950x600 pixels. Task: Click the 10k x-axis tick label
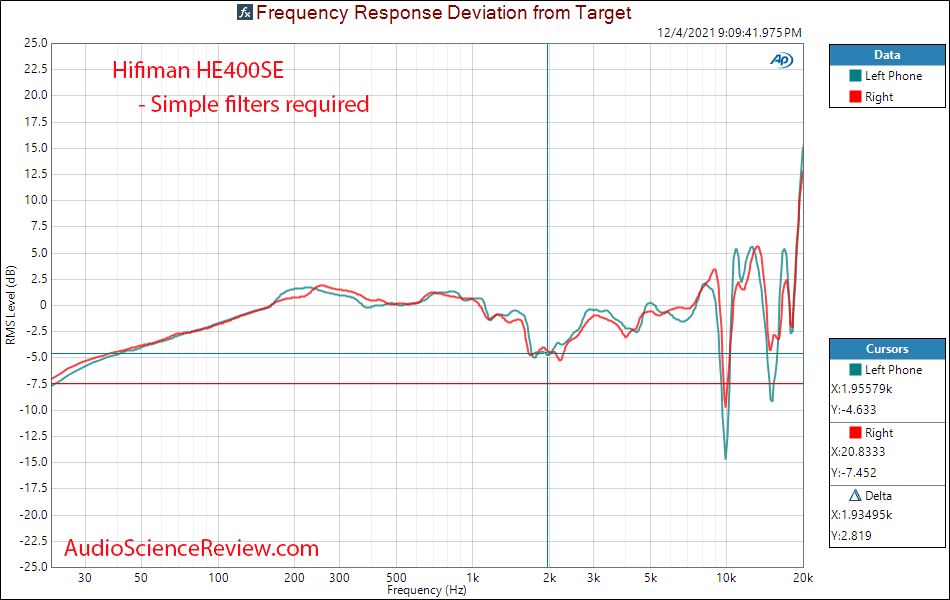point(726,578)
